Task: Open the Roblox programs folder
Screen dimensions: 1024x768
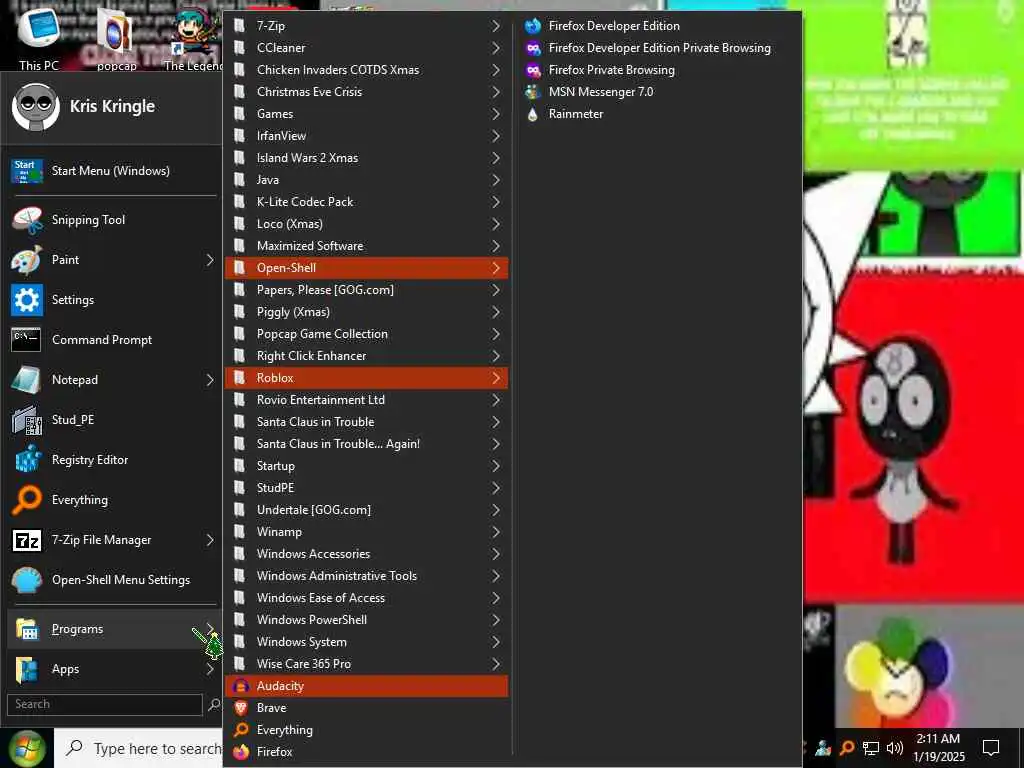Action: pos(366,378)
